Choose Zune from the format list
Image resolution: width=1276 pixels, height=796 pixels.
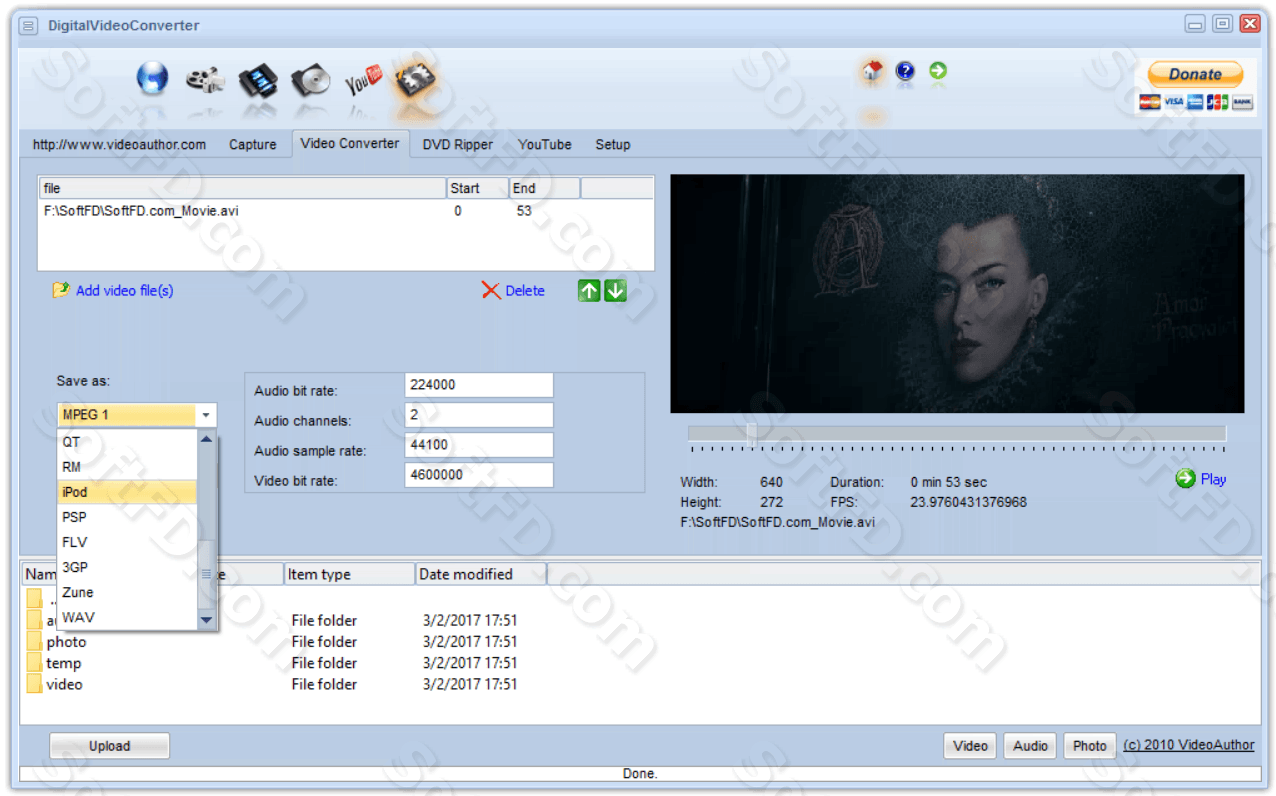(127, 592)
